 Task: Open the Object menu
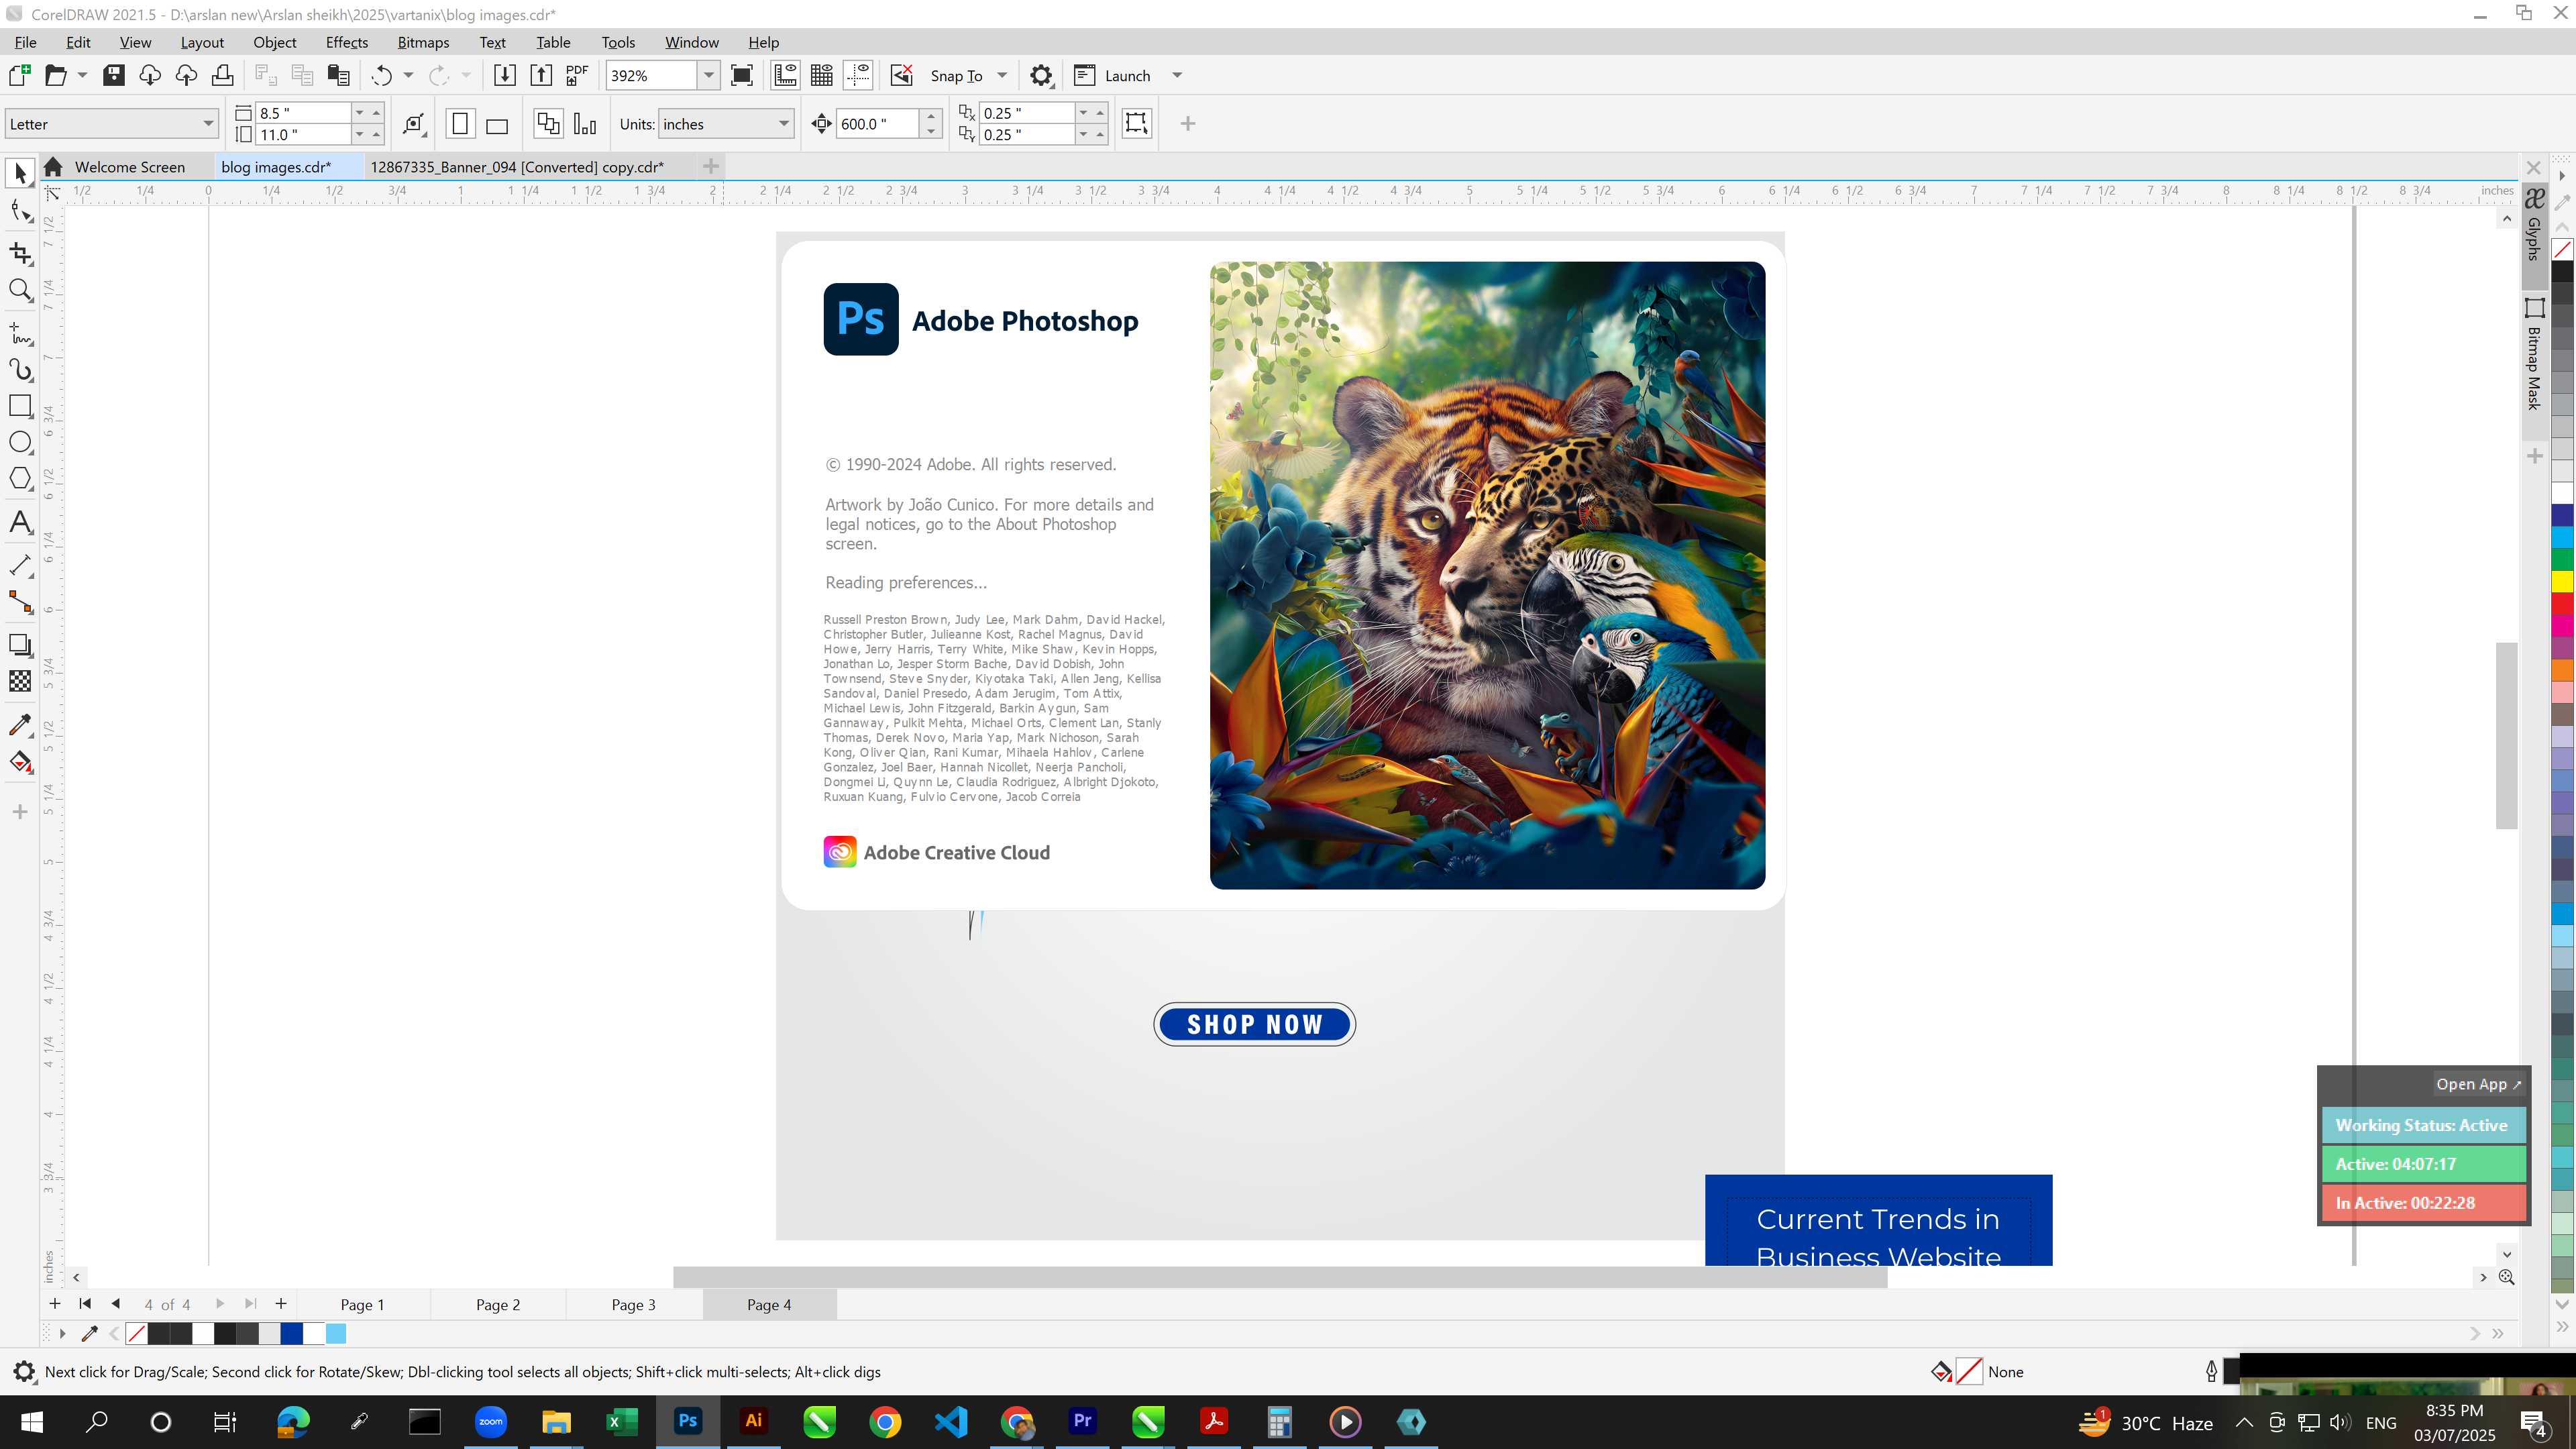click(275, 42)
